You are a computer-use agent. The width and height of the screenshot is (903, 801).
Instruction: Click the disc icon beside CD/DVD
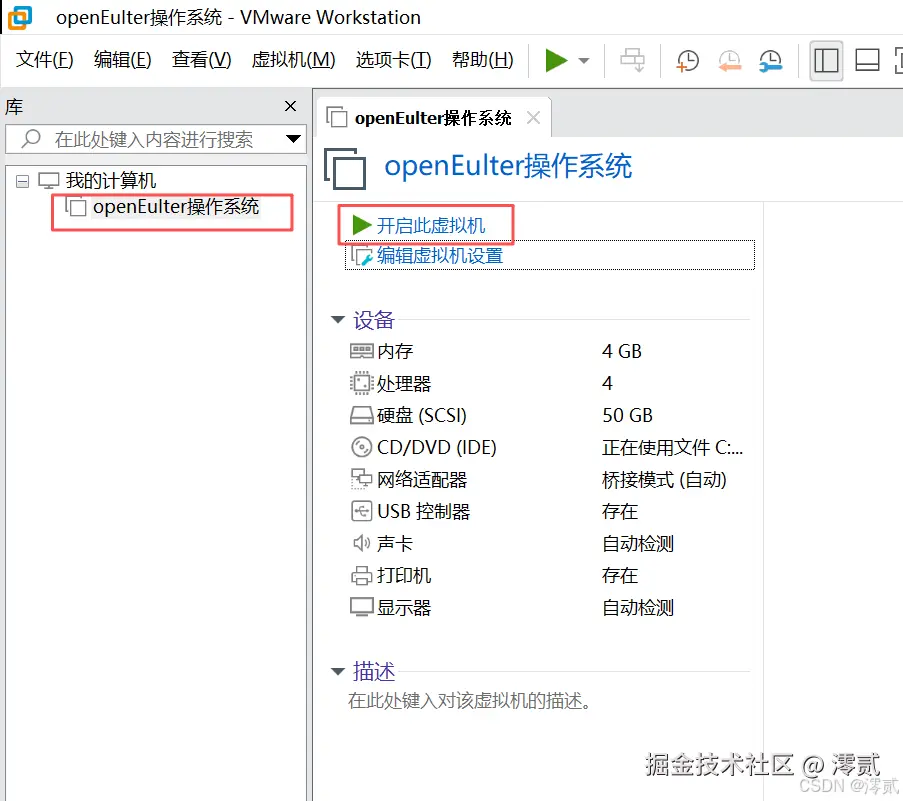point(362,447)
